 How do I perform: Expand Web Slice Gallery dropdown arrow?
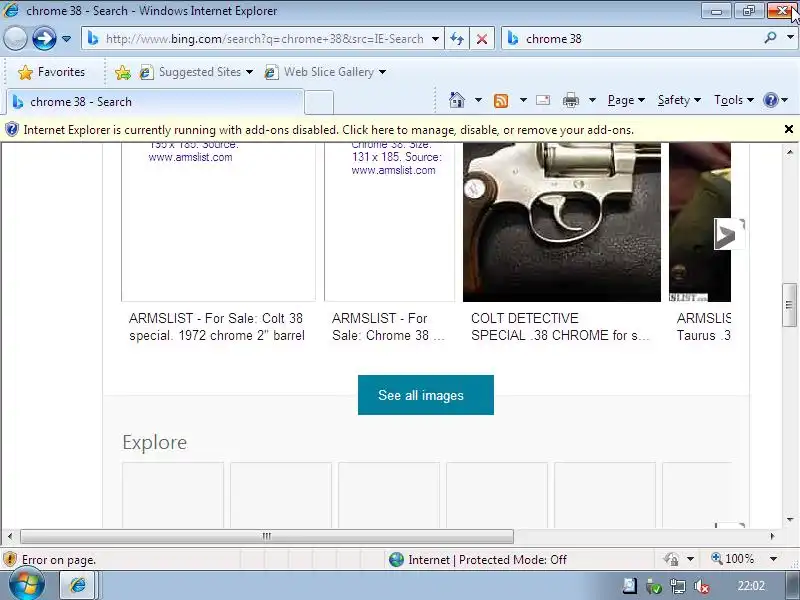(x=382, y=72)
